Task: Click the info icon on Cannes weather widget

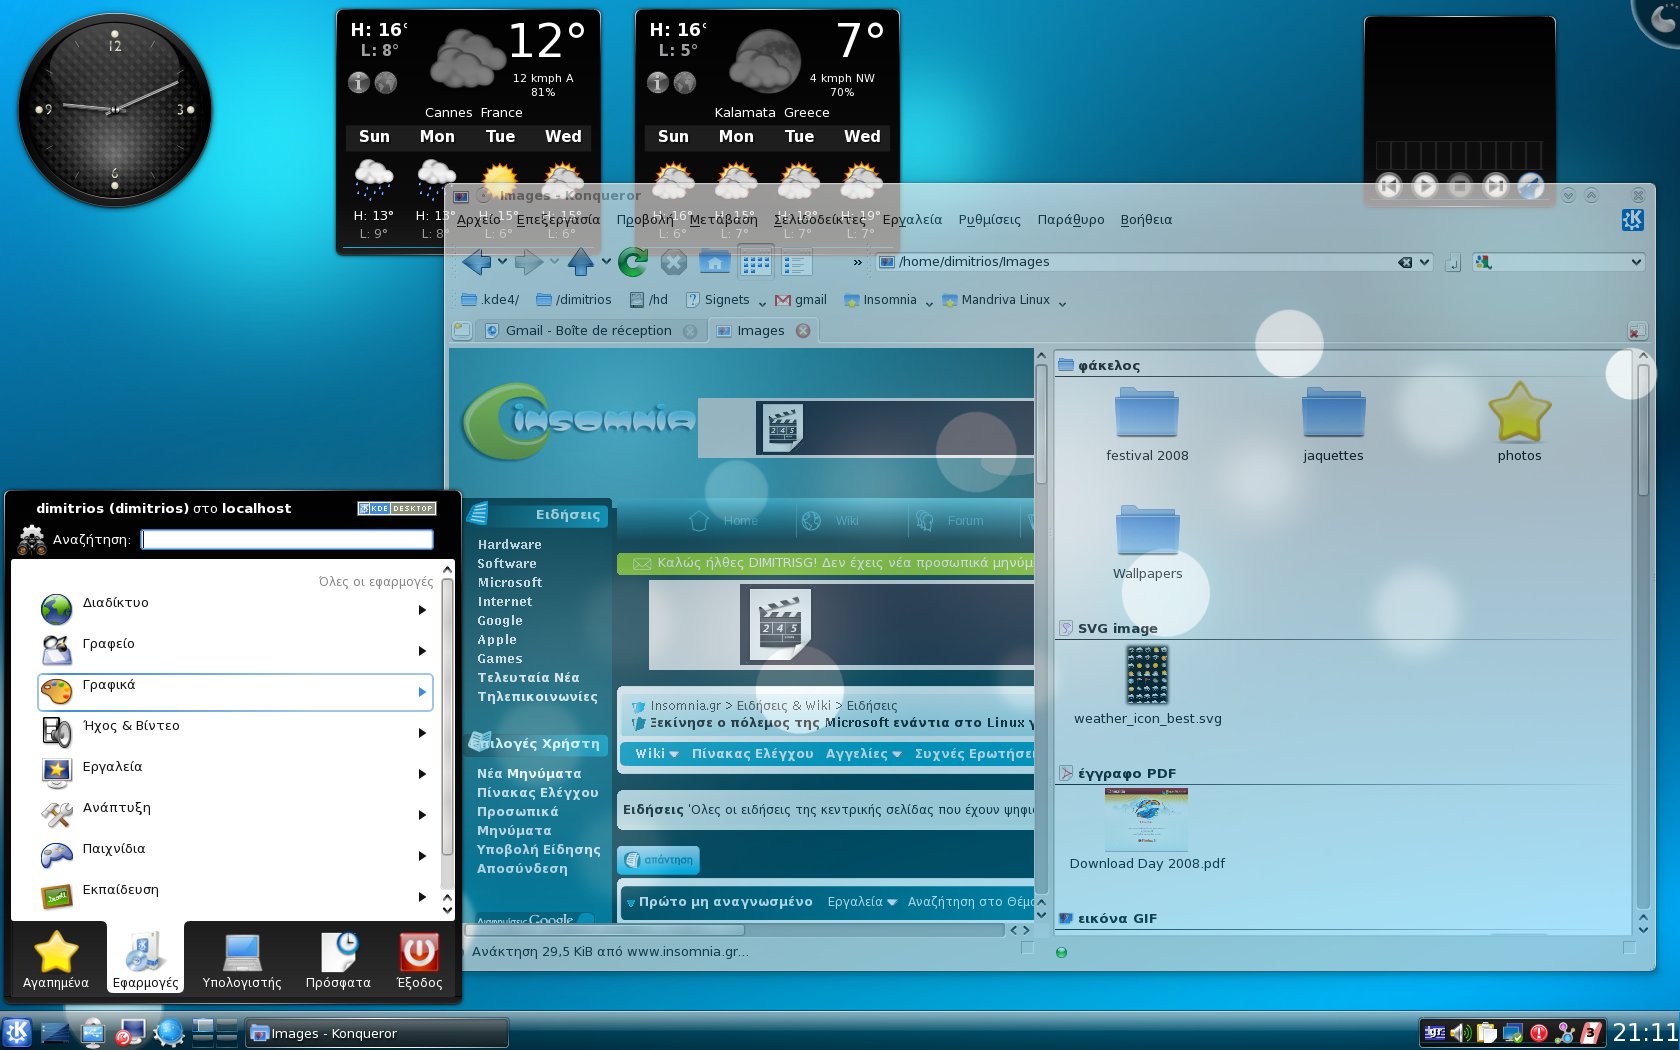Action: click(x=358, y=83)
